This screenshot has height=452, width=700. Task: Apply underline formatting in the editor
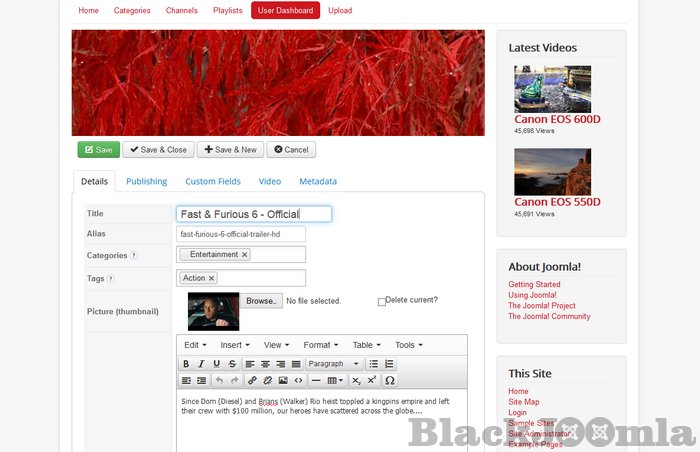(x=217, y=364)
